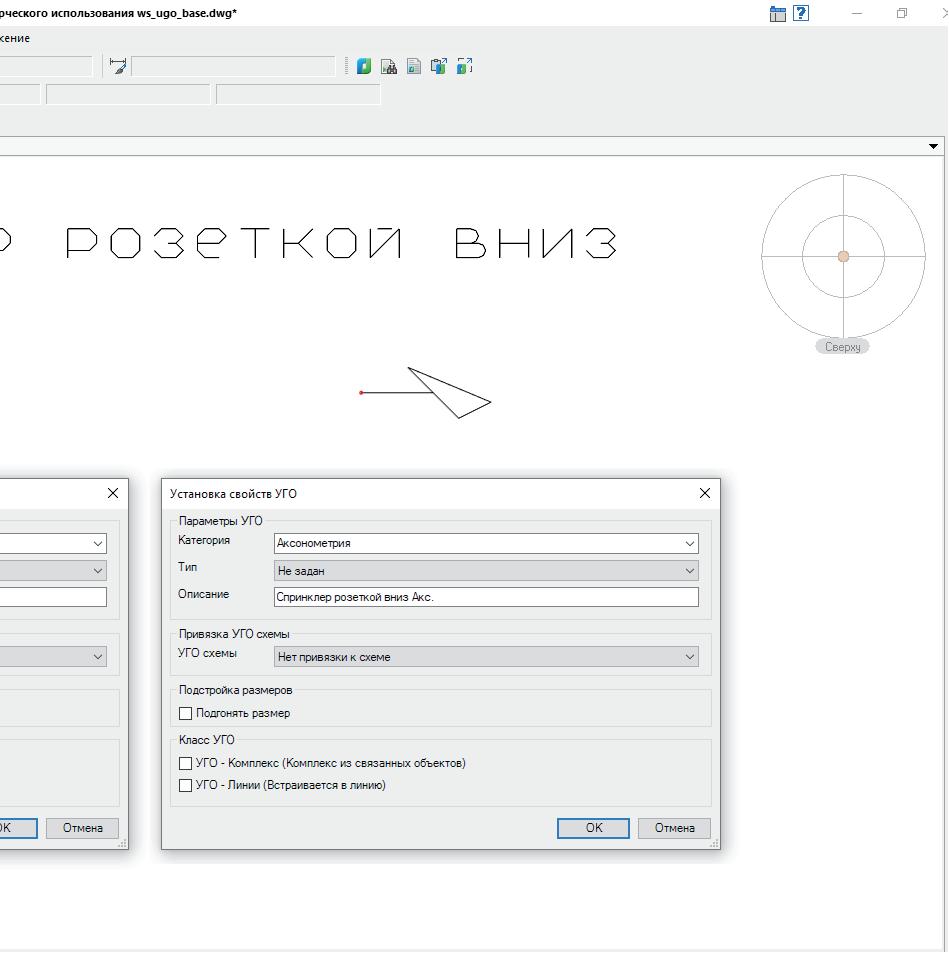Click the view compass center dot
The height and width of the screenshot is (953, 949).
coord(843,256)
